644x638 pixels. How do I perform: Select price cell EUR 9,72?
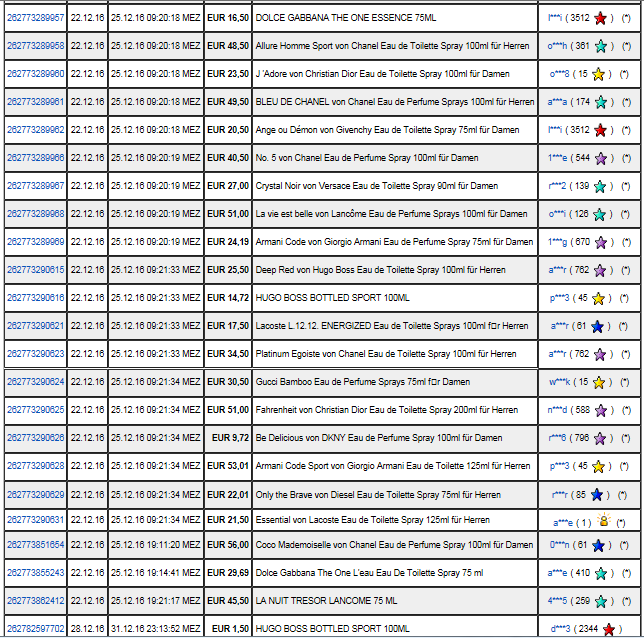pos(228,438)
